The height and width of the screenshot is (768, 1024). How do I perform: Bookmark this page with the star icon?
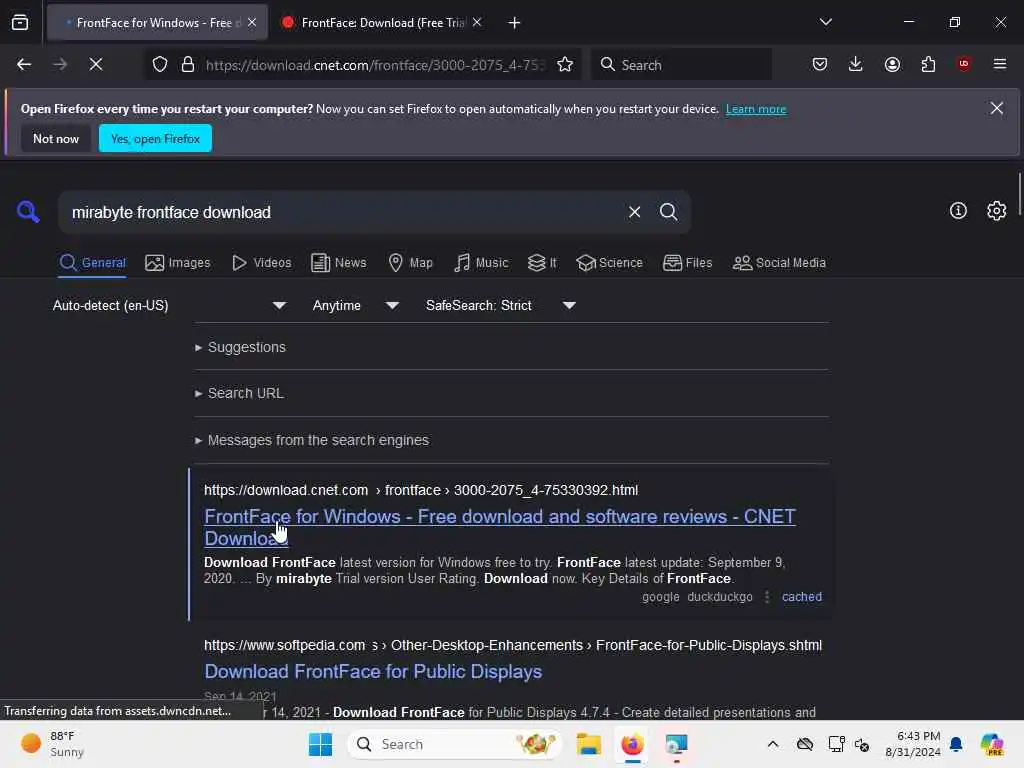click(x=565, y=64)
